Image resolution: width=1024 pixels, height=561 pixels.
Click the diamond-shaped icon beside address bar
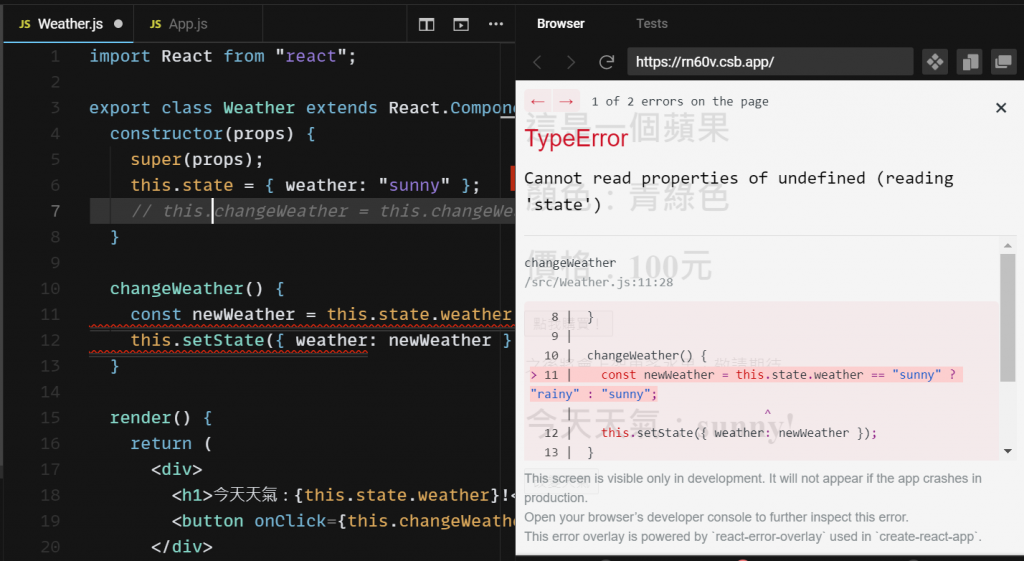(935, 62)
